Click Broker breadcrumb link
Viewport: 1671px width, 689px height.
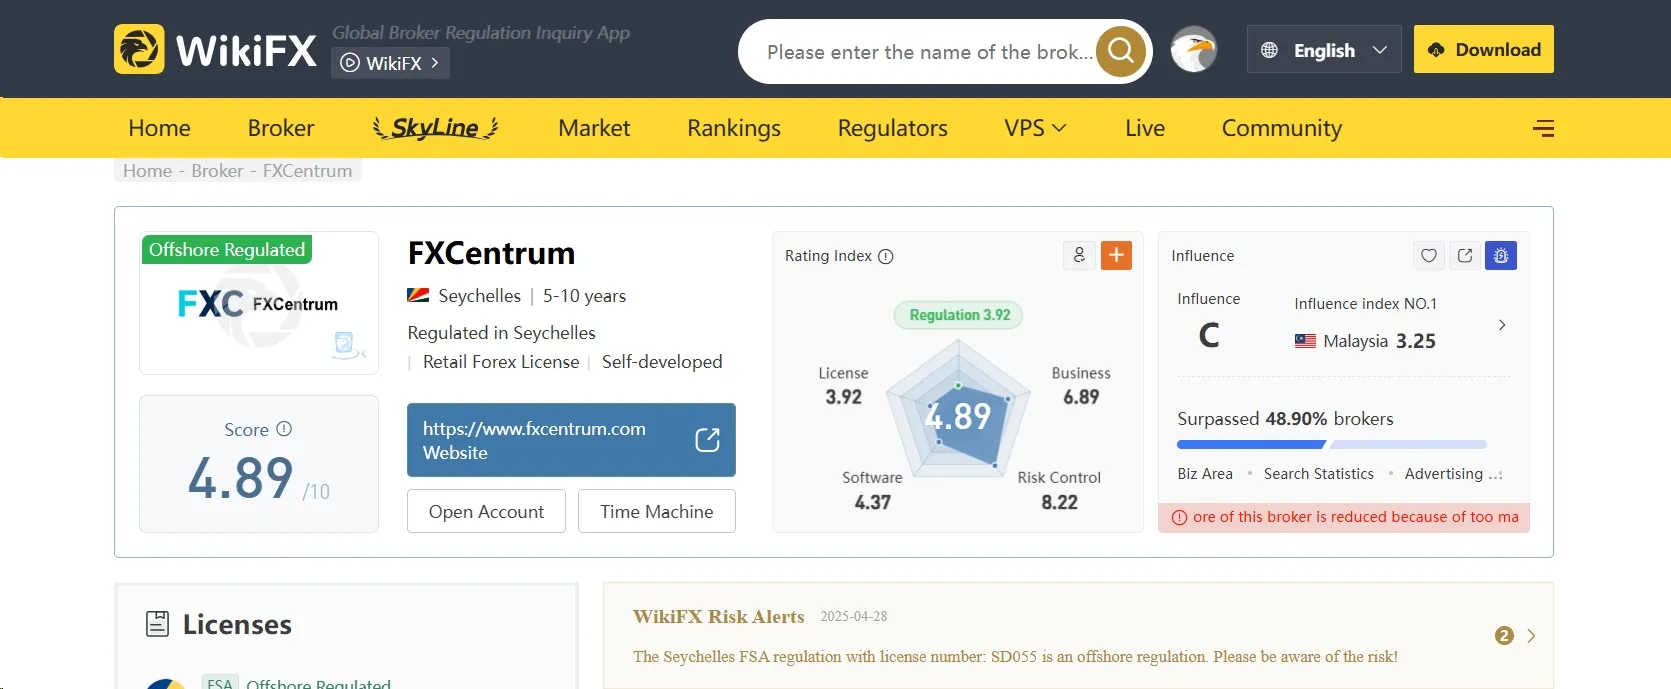[x=217, y=171]
